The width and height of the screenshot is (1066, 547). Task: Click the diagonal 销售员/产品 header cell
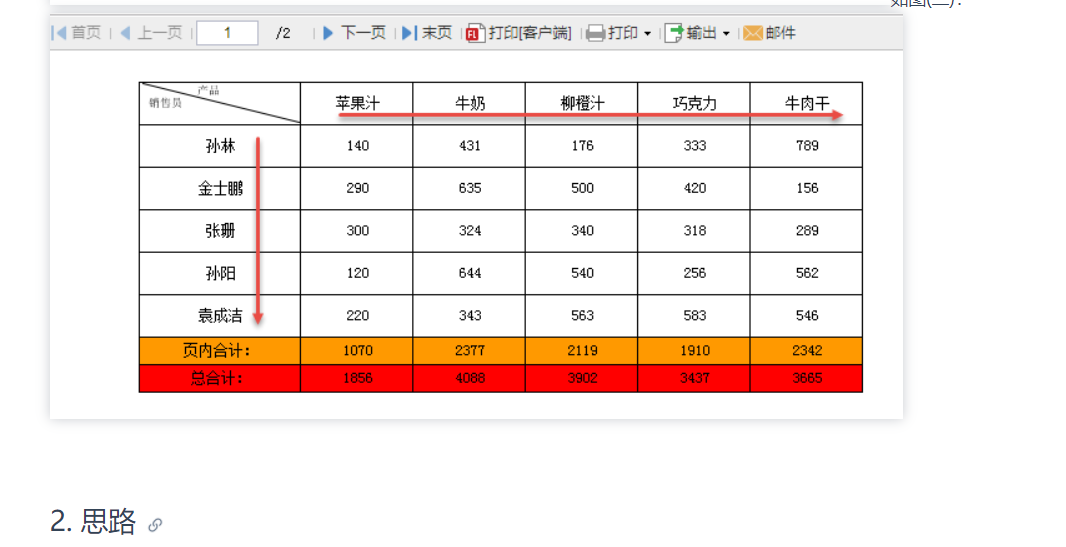point(220,103)
